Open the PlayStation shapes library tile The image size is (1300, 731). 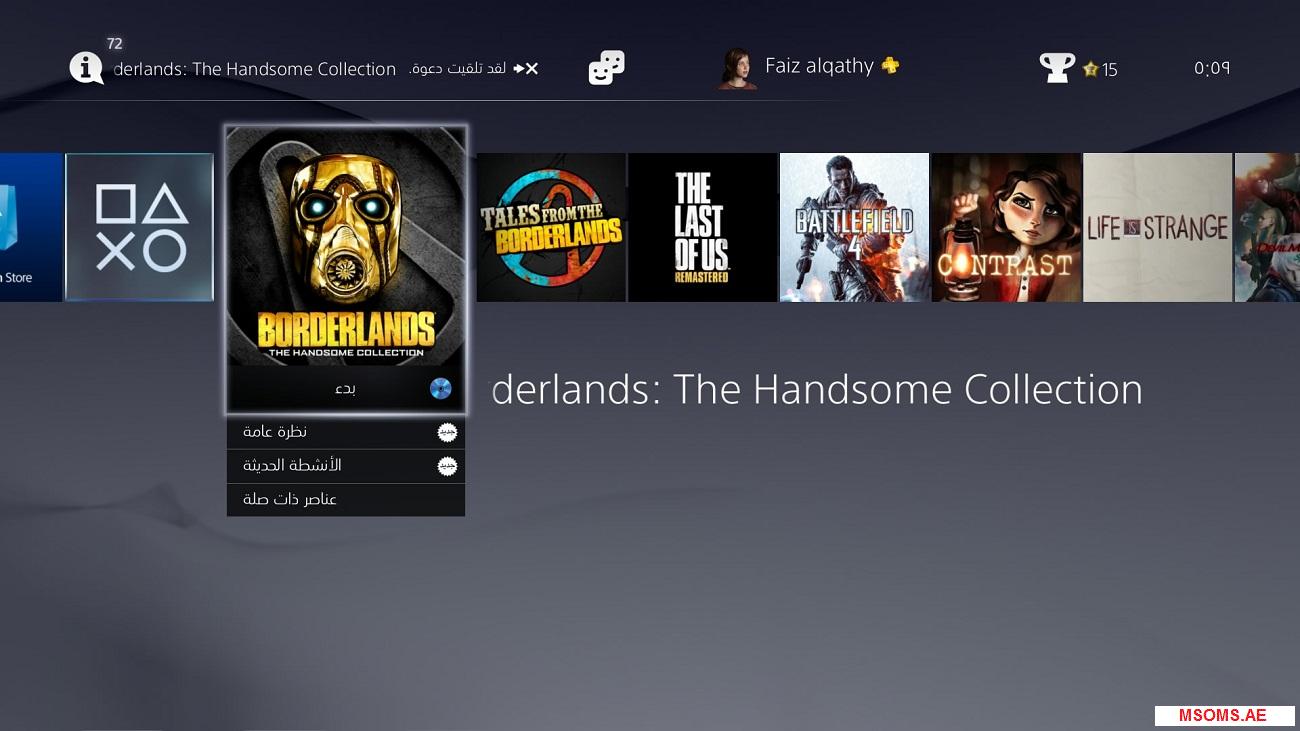tap(140, 227)
